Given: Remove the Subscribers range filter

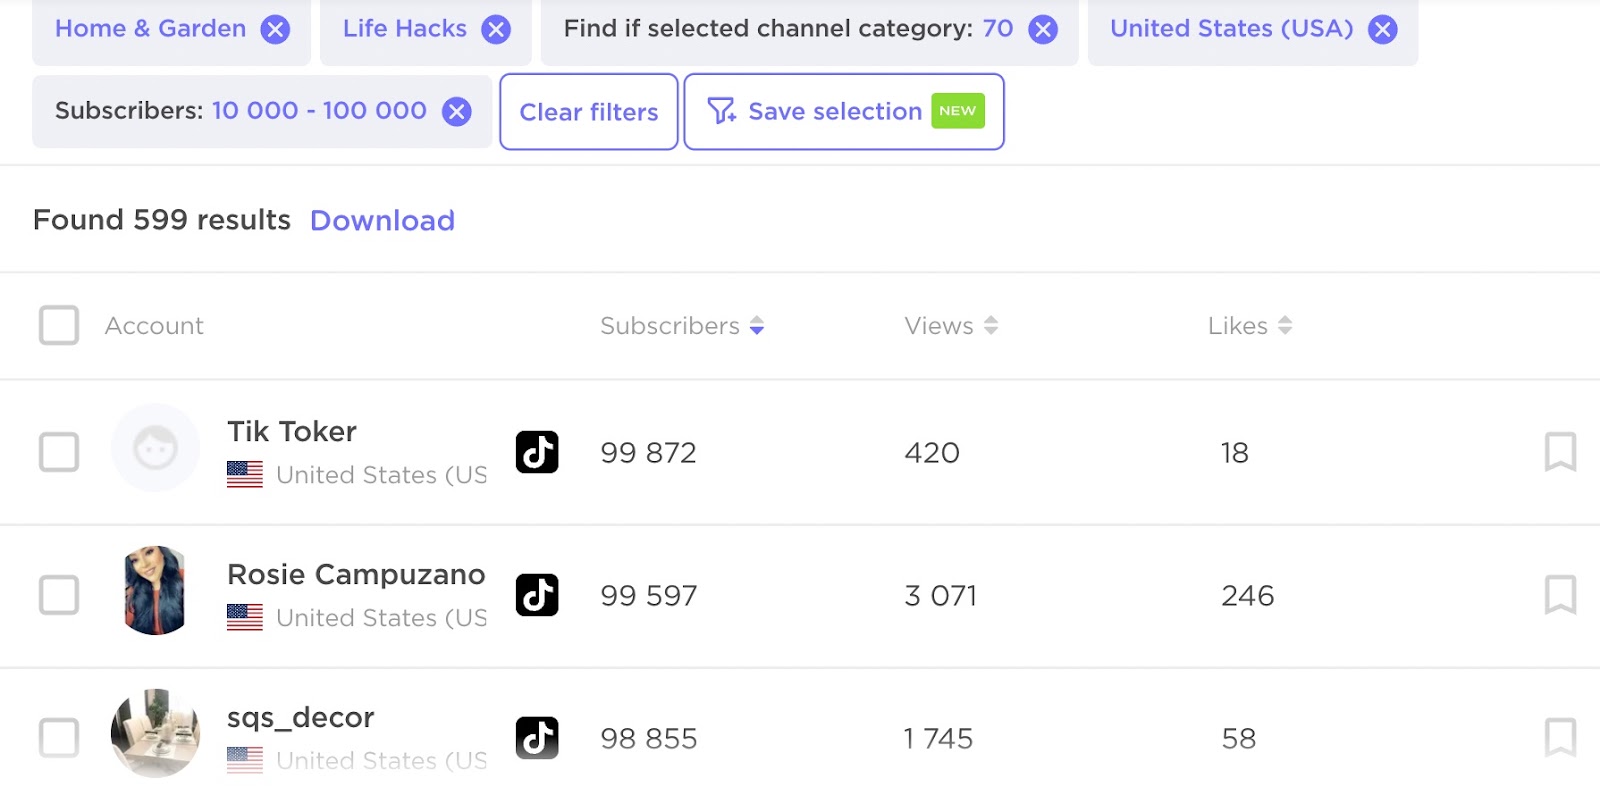Looking at the screenshot, I should pos(457,111).
